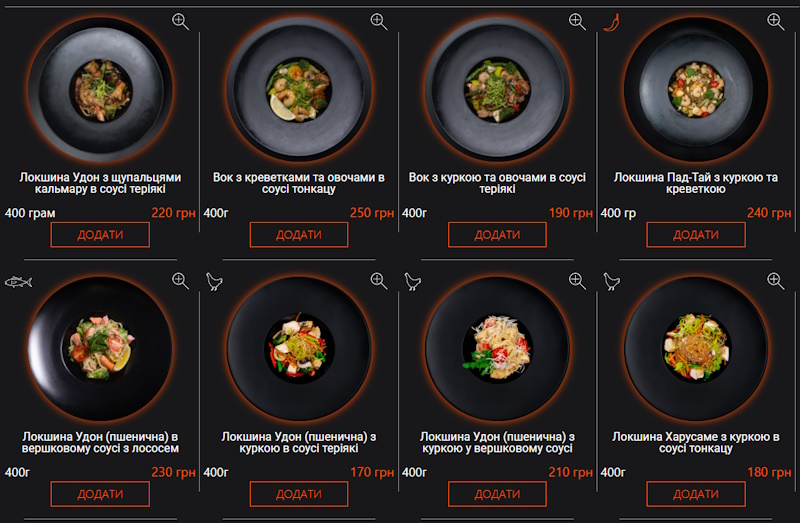Screen dimensions: 800x523
Task: Open magnifier on Harusame chicken noodles
Action: pos(776,281)
